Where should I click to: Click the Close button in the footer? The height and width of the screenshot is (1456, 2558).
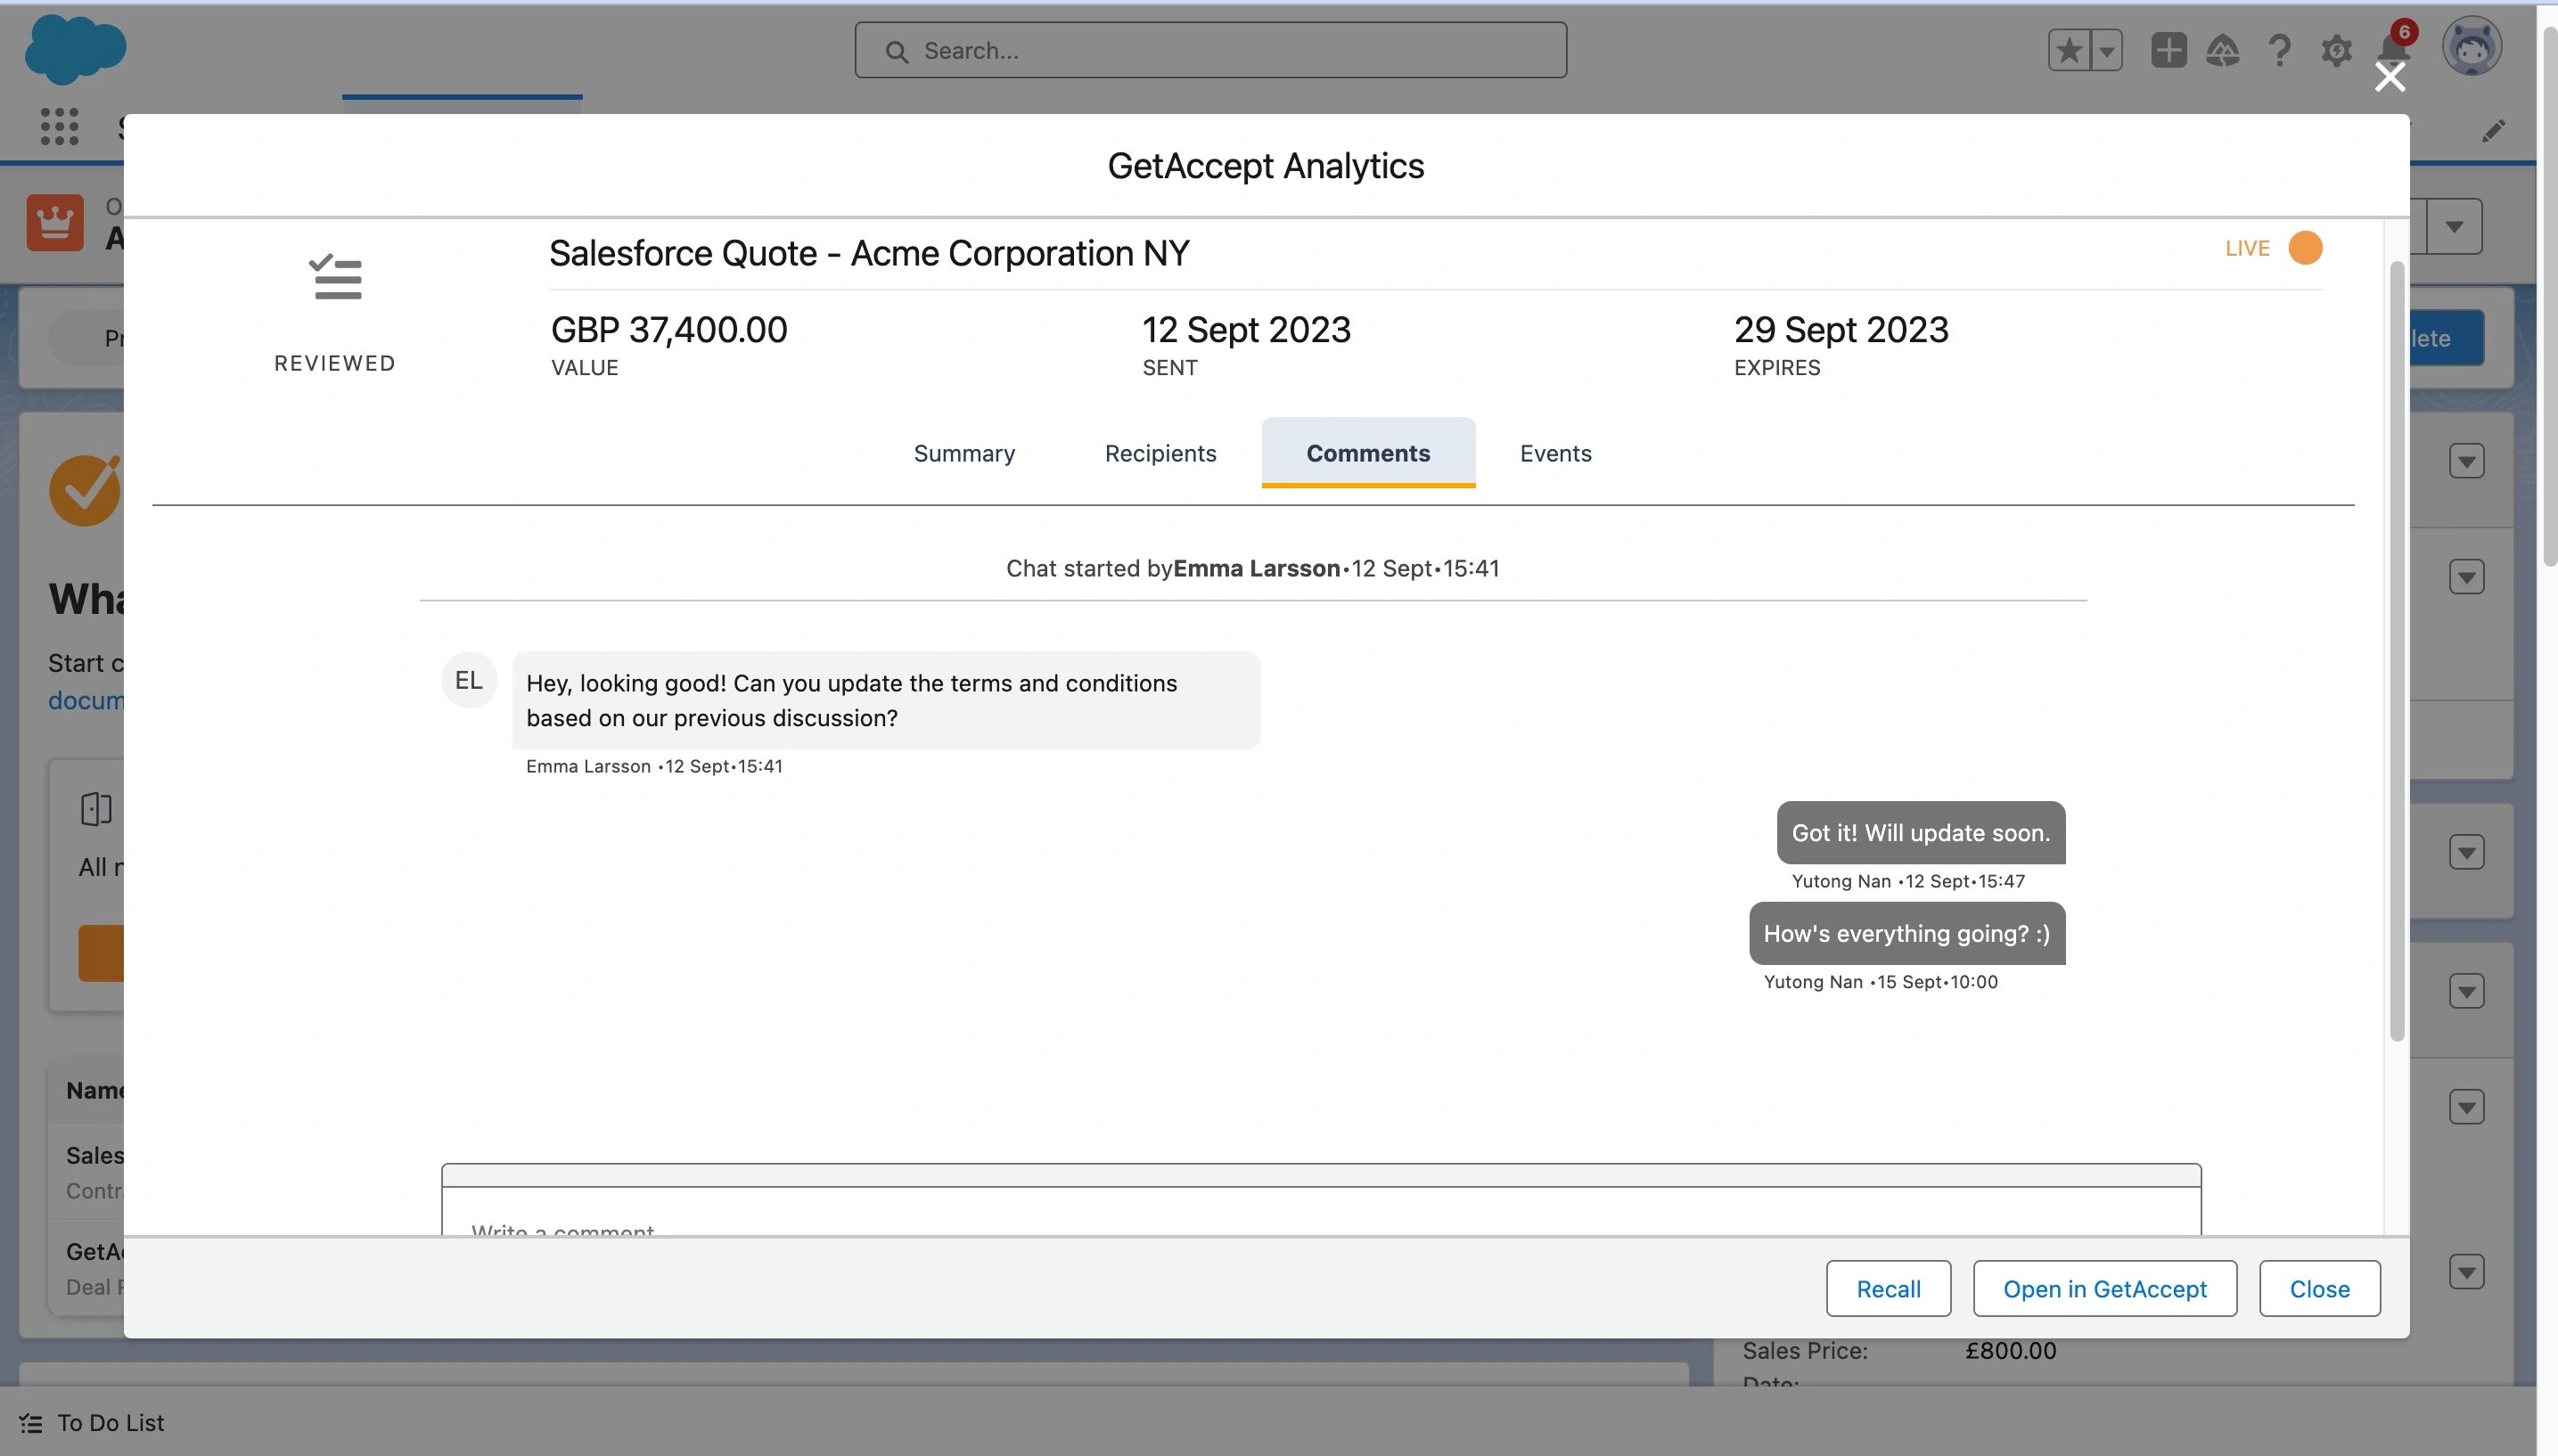coord(2318,1288)
